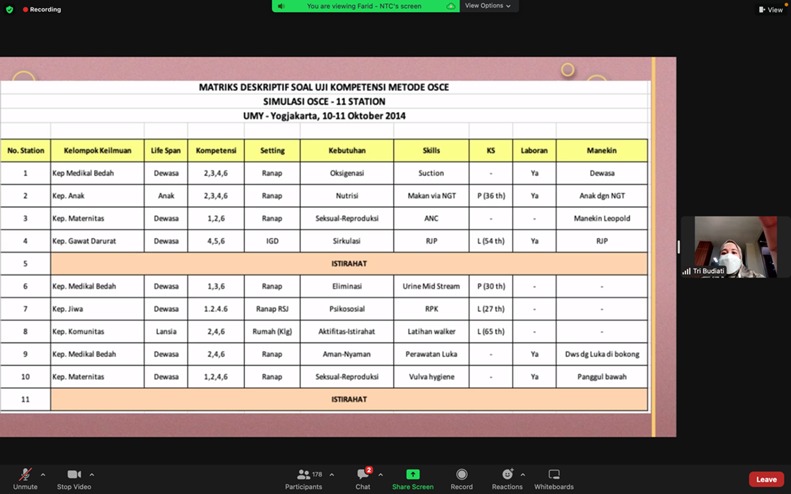This screenshot has height=494, width=791.
Task: Expand the arrow next to Participants
Action: pos(332,474)
